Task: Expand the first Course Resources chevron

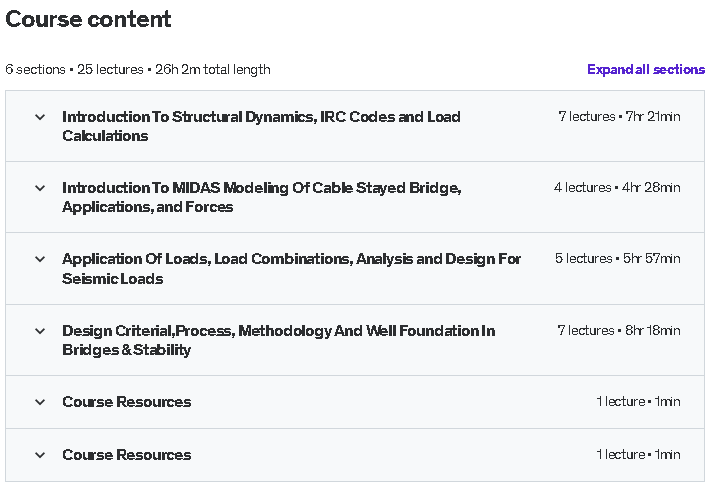Action: 40,402
